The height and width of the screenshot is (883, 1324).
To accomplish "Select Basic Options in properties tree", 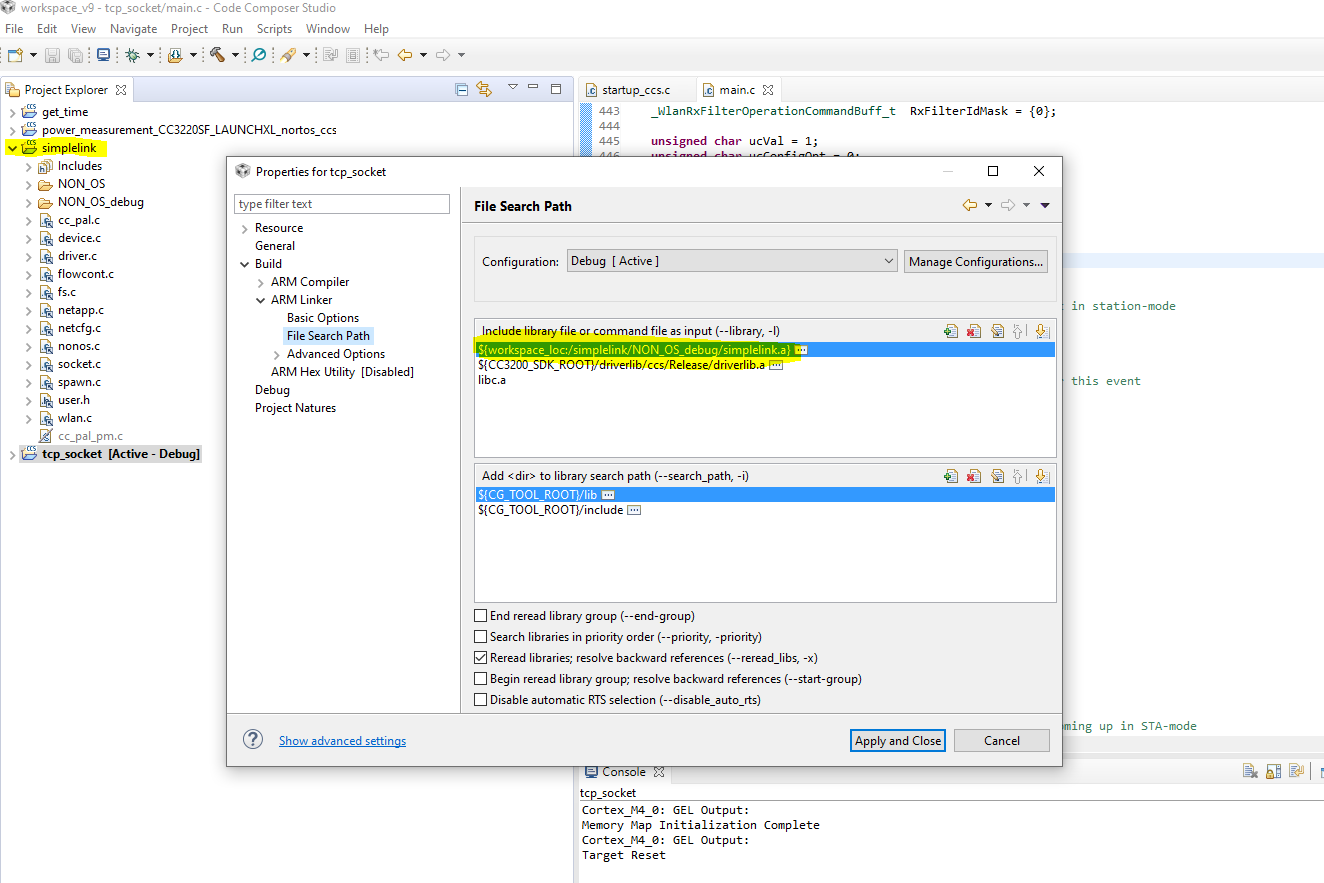I will (323, 318).
